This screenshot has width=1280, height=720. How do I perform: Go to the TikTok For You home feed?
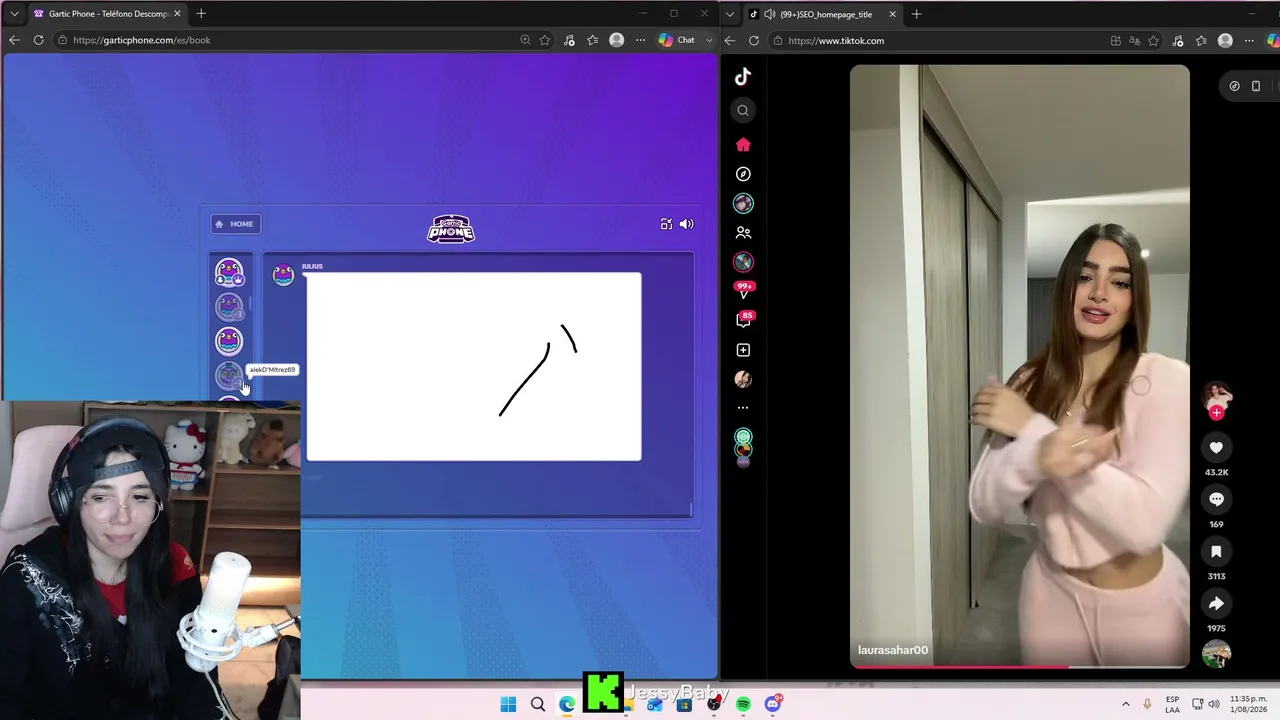tap(743, 145)
